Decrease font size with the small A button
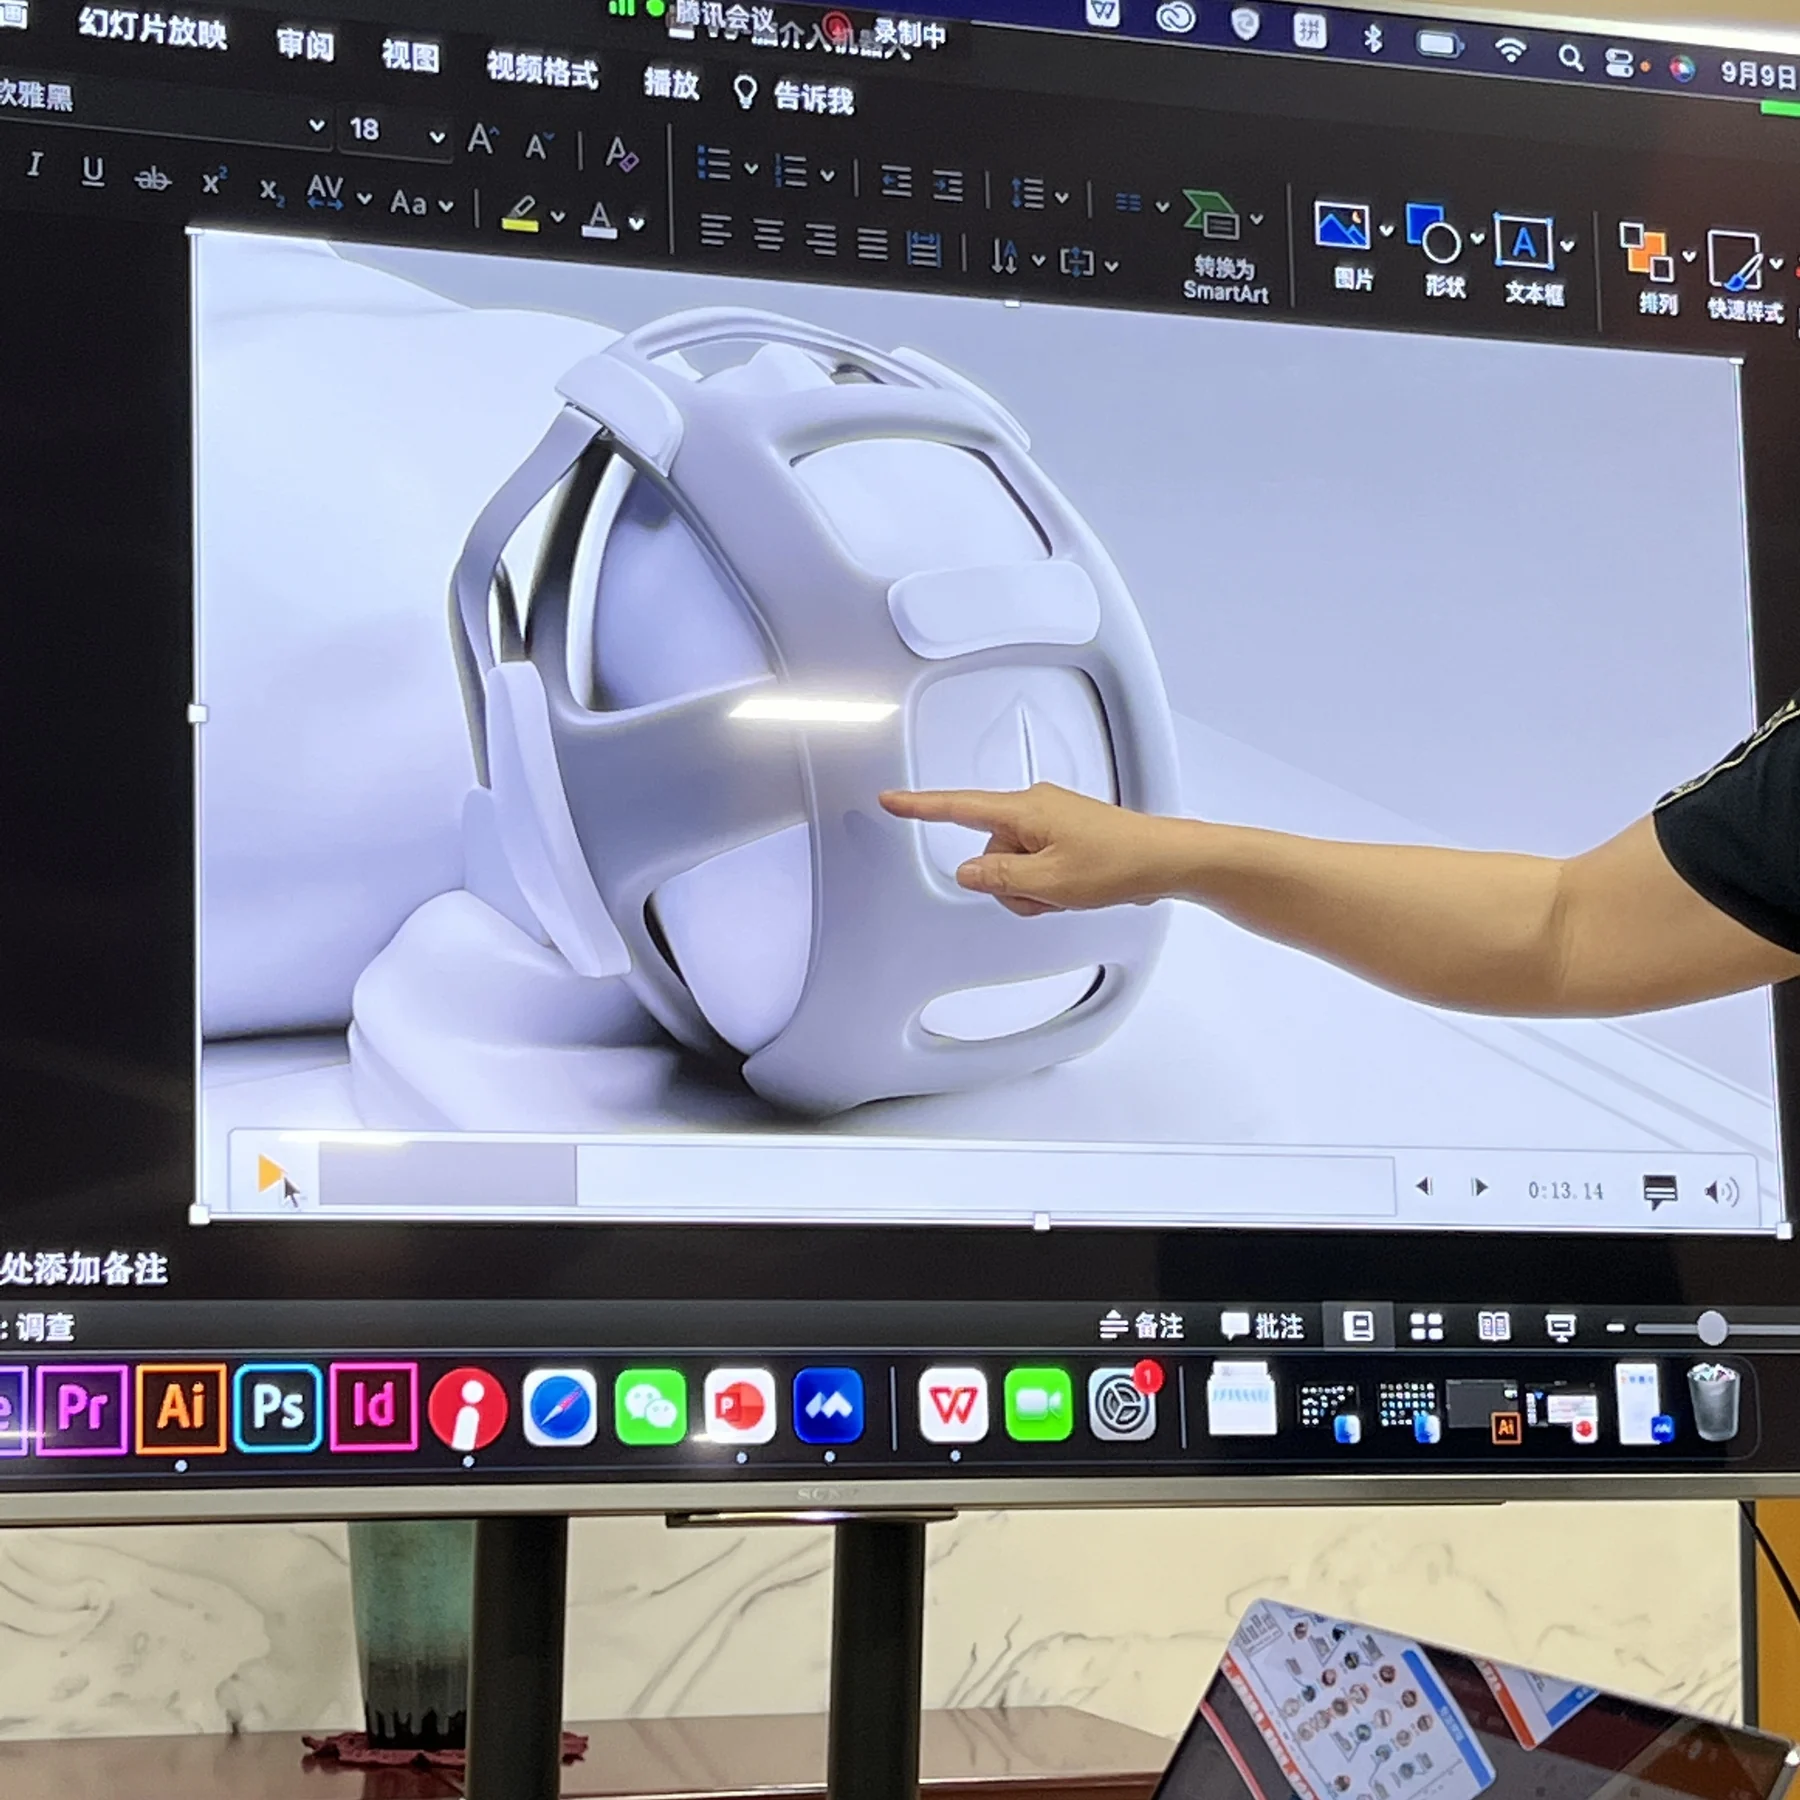The height and width of the screenshot is (1800, 1800). [538, 147]
